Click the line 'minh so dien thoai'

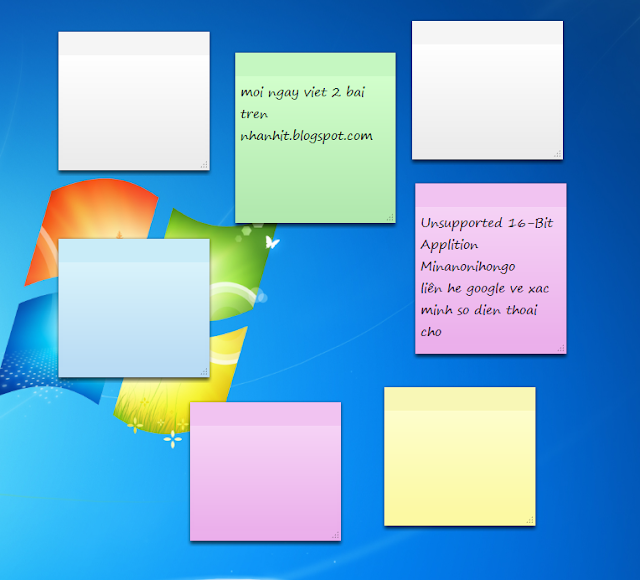478,310
